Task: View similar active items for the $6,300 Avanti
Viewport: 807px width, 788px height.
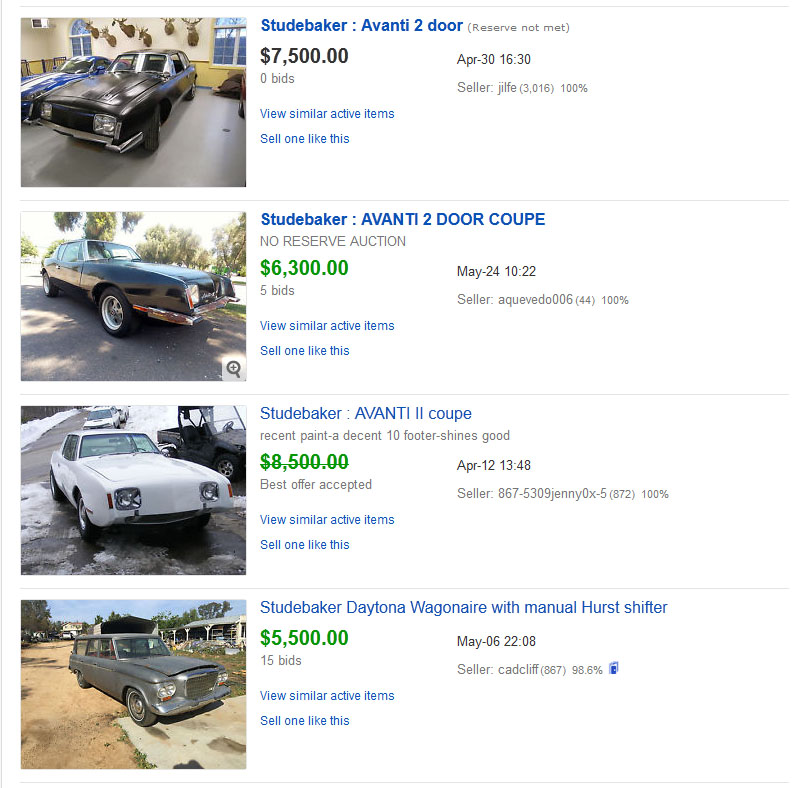Action: (327, 326)
